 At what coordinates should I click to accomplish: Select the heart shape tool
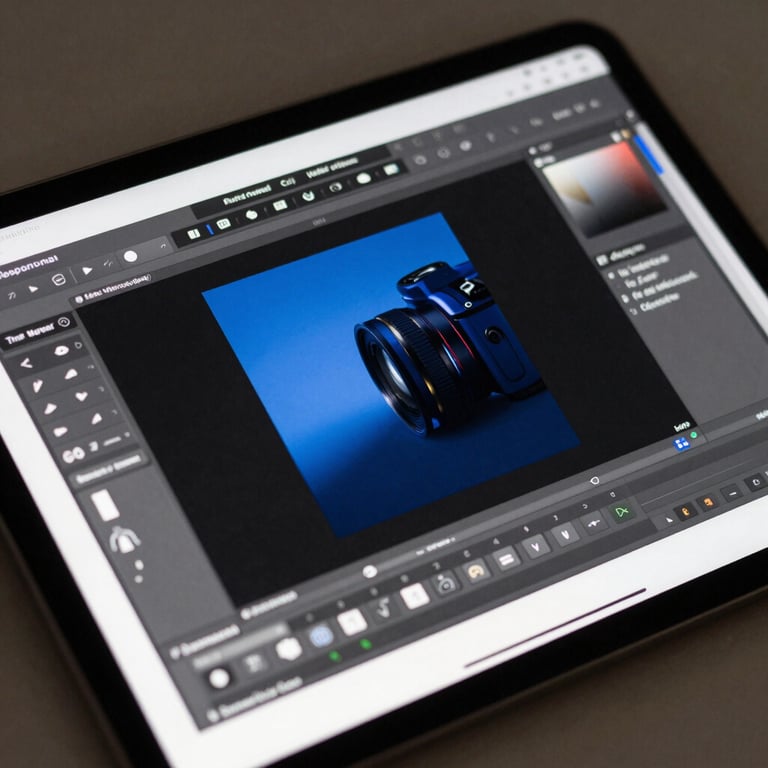[81, 396]
